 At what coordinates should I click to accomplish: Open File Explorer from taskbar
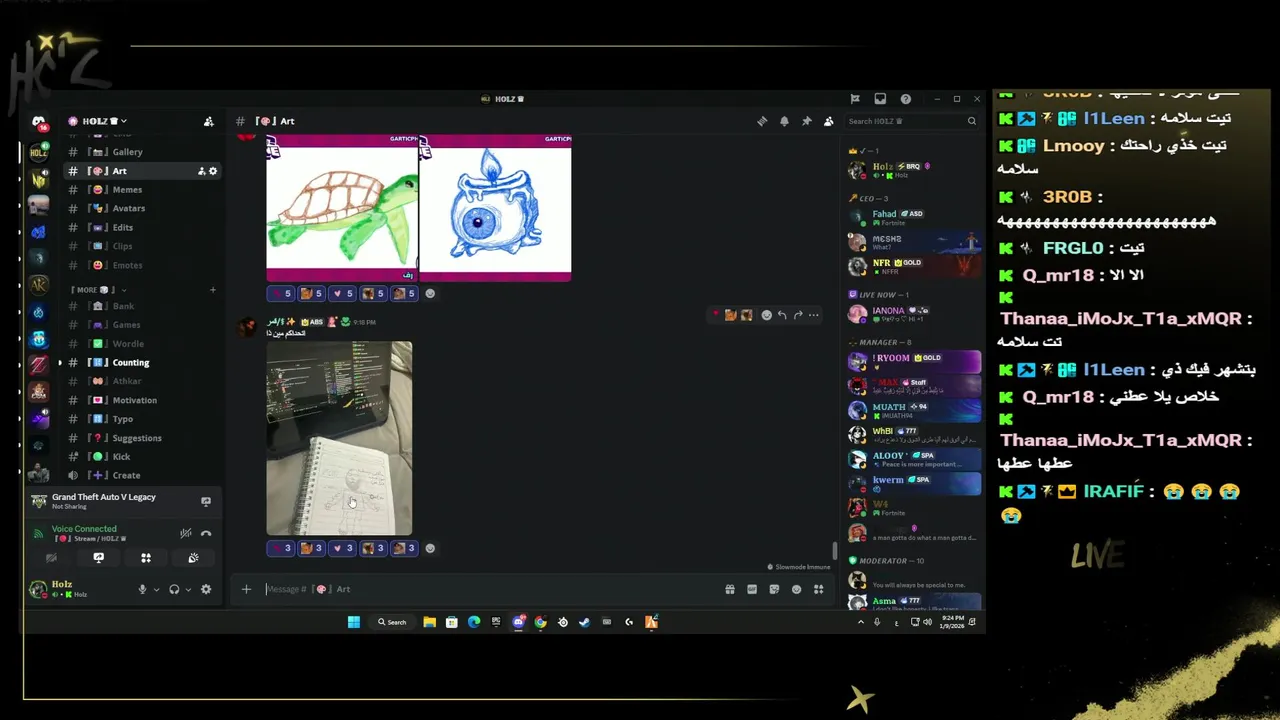(x=429, y=622)
